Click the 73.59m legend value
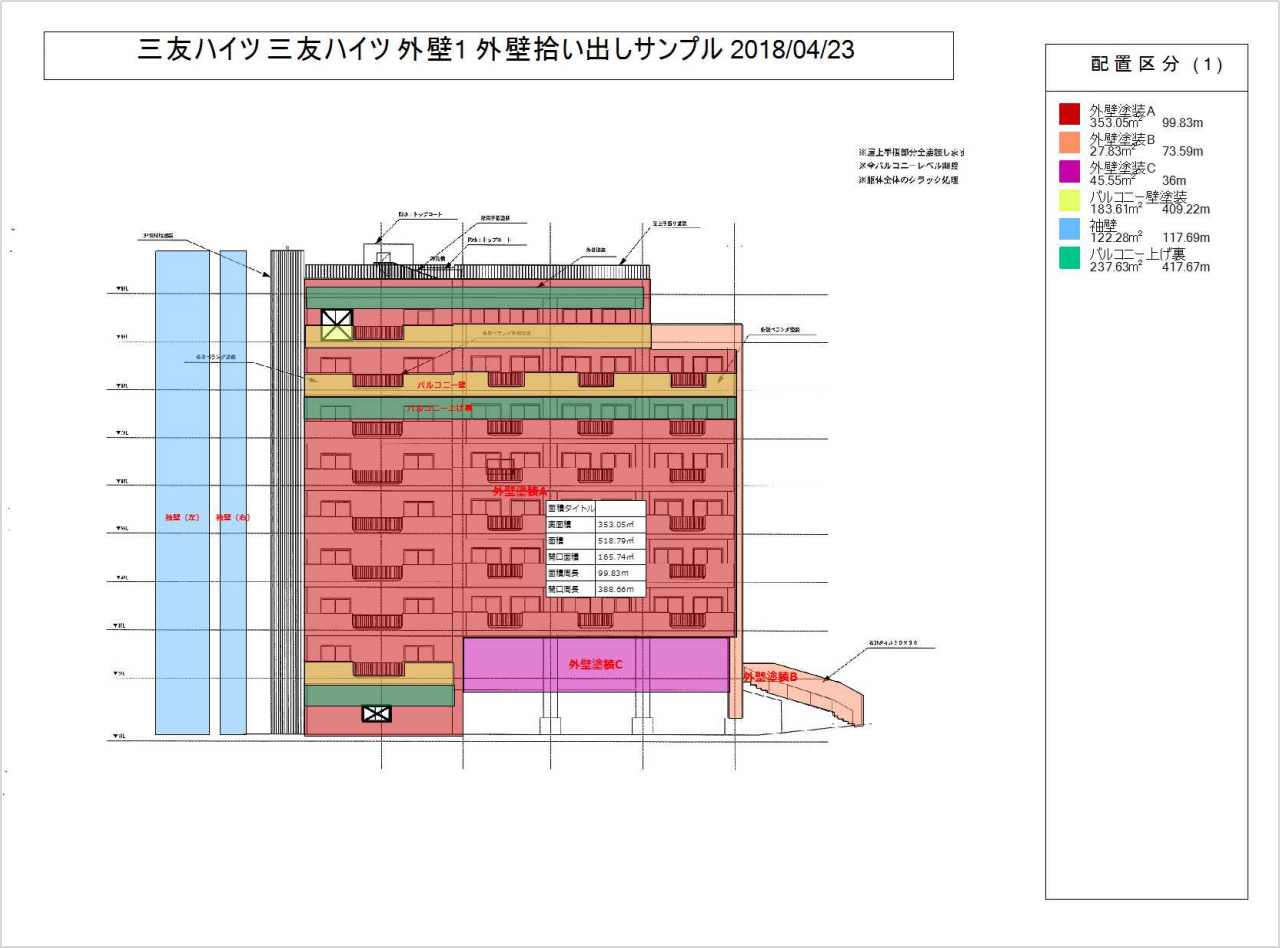This screenshot has width=1280, height=948. pos(1182,152)
